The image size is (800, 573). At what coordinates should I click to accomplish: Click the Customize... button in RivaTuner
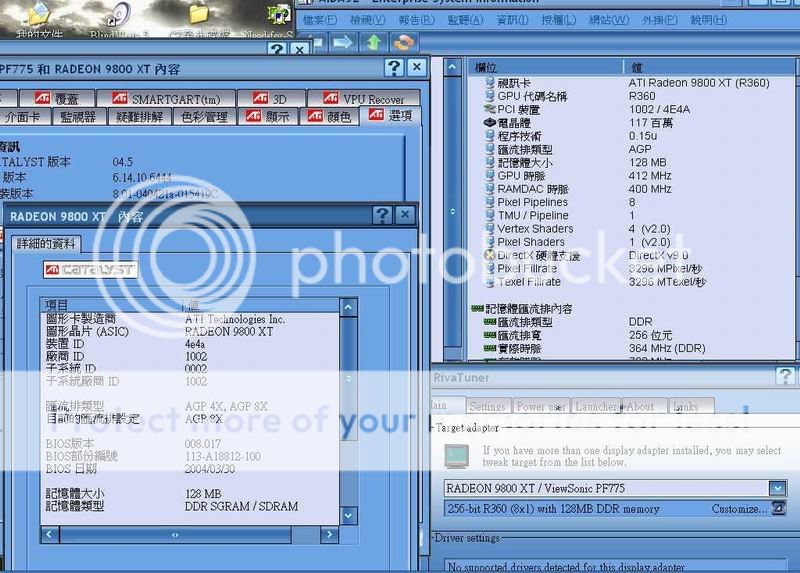click(739, 509)
